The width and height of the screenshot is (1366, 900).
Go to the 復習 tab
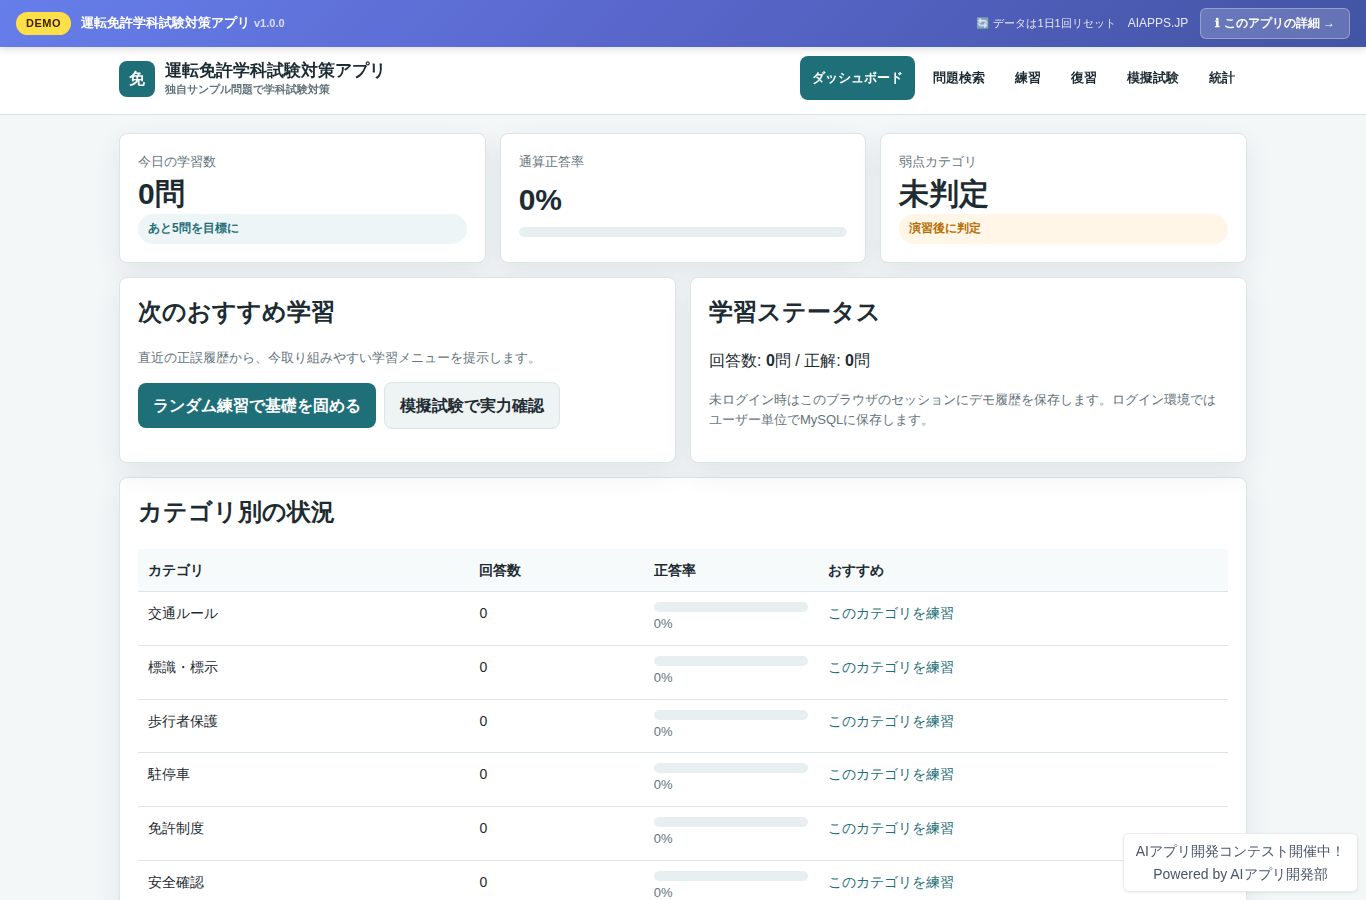pyautogui.click(x=1084, y=78)
